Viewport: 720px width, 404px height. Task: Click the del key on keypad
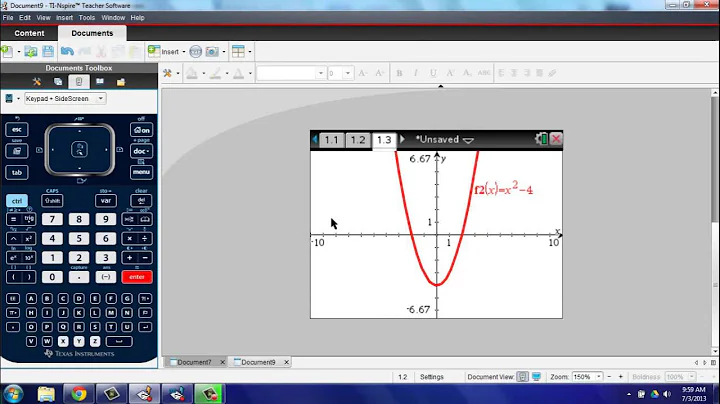[x=141, y=201]
